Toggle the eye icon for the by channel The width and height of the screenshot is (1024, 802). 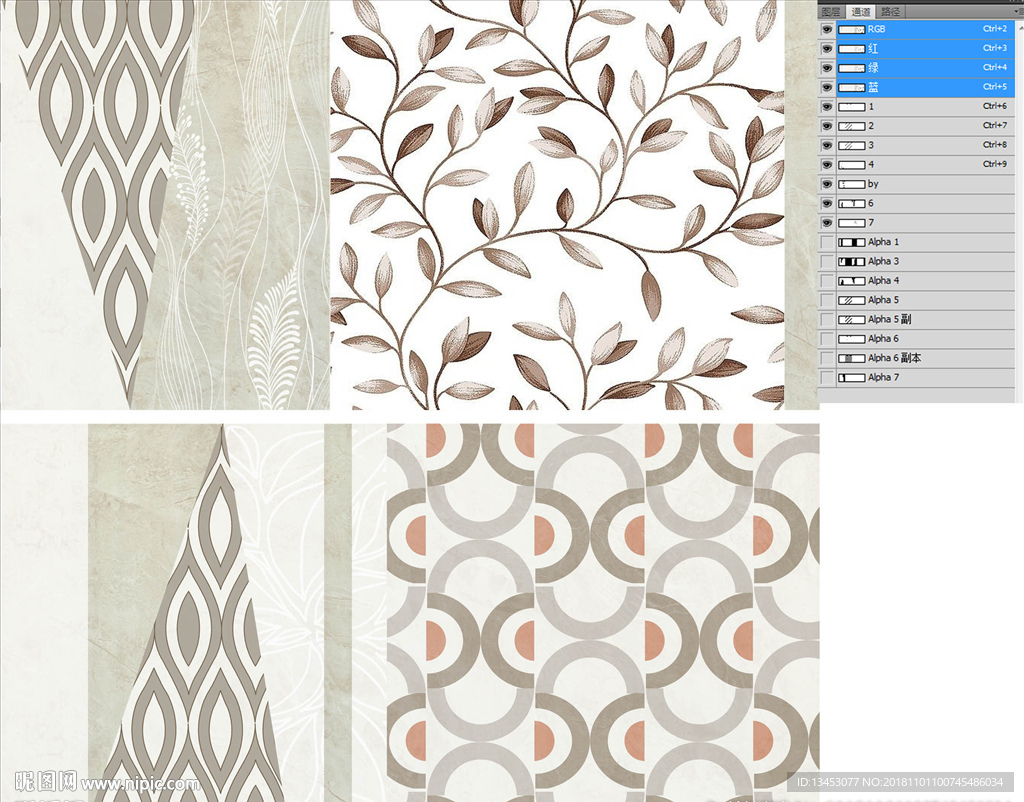coord(827,184)
